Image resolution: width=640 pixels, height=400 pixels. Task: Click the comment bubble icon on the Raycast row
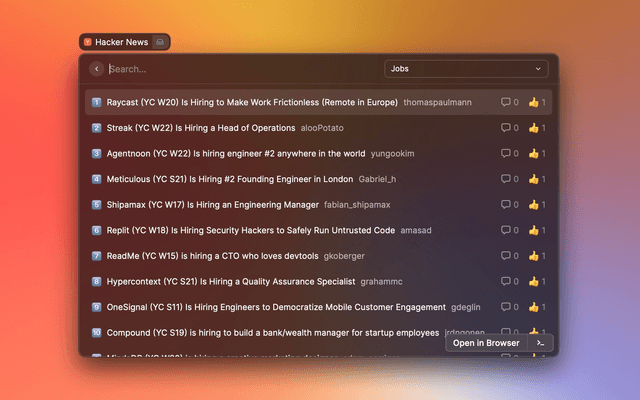[506, 102]
